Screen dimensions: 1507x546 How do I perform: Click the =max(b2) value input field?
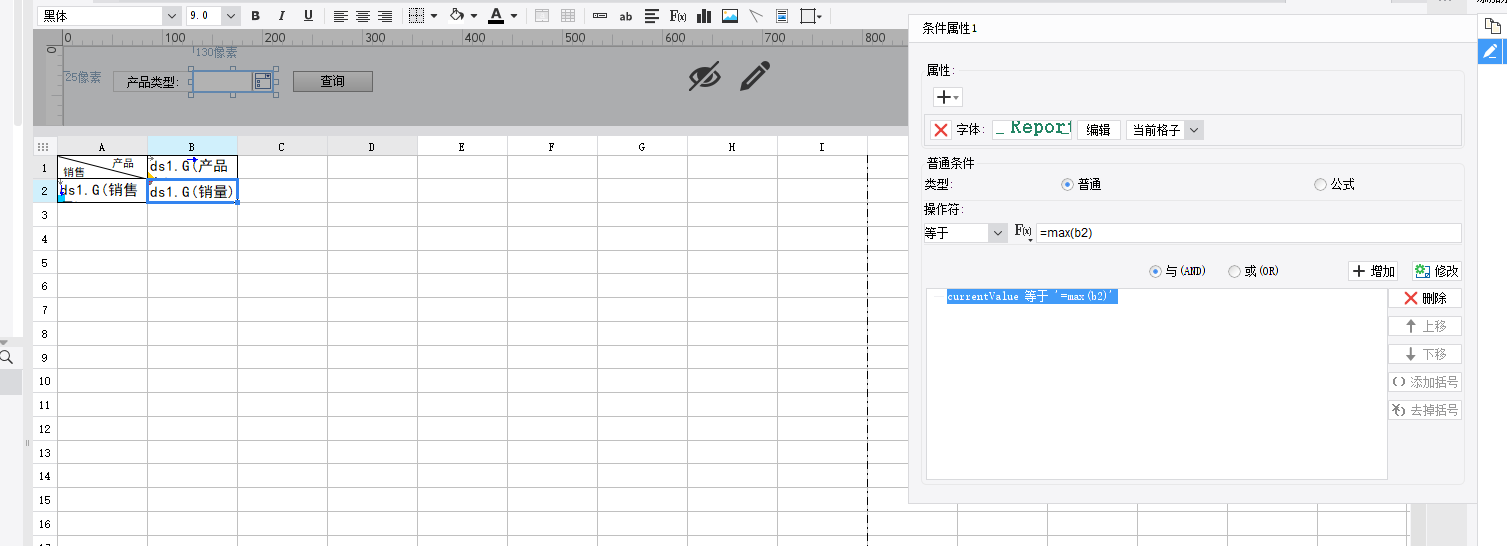tap(1248, 233)
